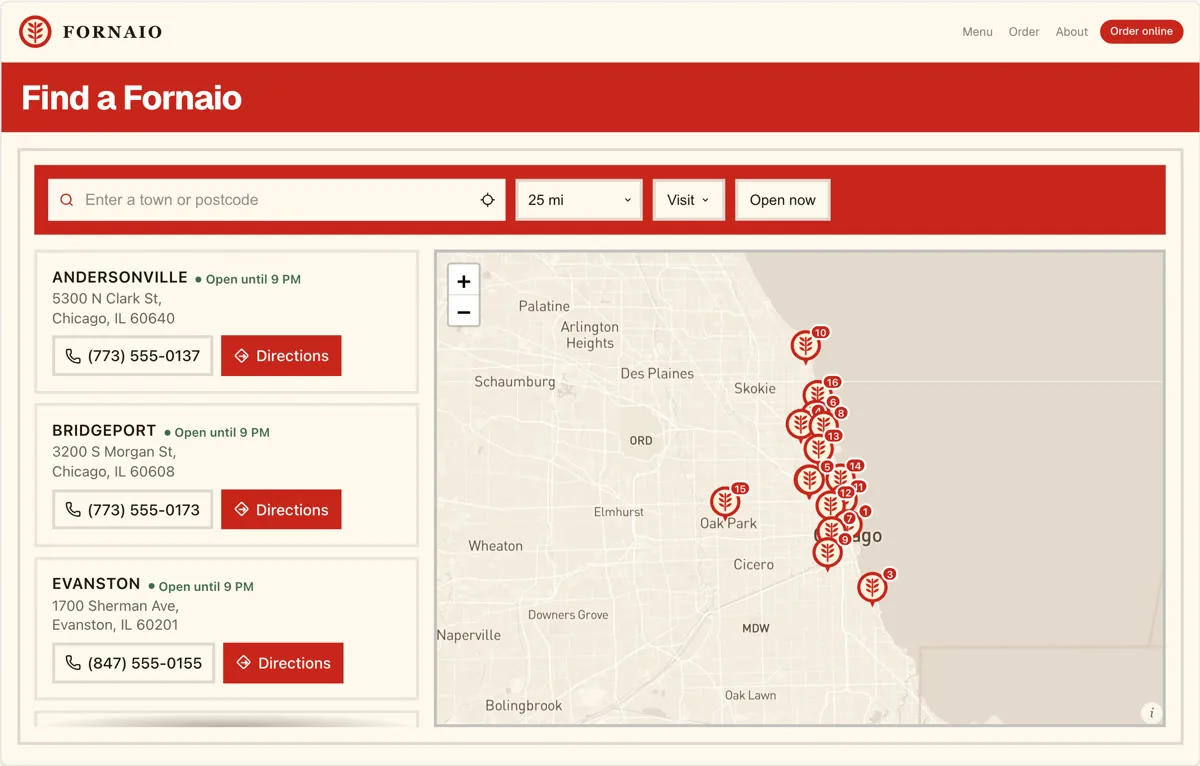Image resolution: width=1200 pixels, height=766 pixels.
Task: Click Evanston's 'Open until 9 PM' status
Action: pyautogui.click(x=201, y=586)
